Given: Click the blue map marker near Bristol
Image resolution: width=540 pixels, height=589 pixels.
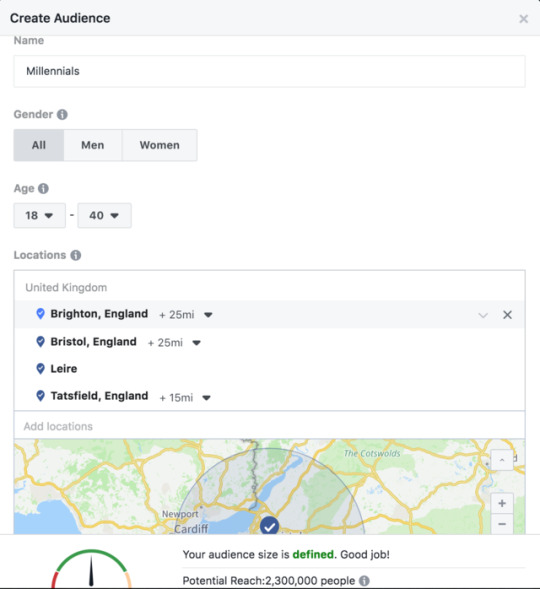Looking at the screenshot, I should pyautogui.click(x=269, y=526).
